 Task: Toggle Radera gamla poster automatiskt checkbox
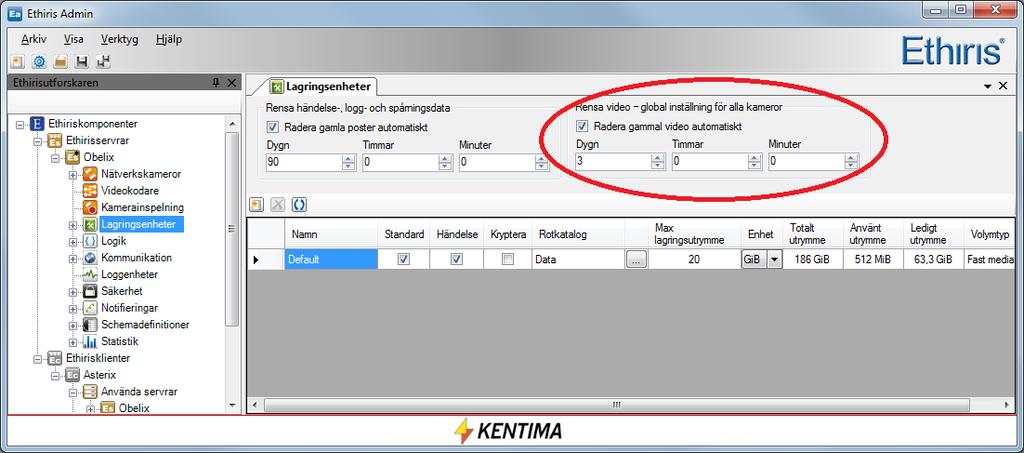[x=273, y=127]
